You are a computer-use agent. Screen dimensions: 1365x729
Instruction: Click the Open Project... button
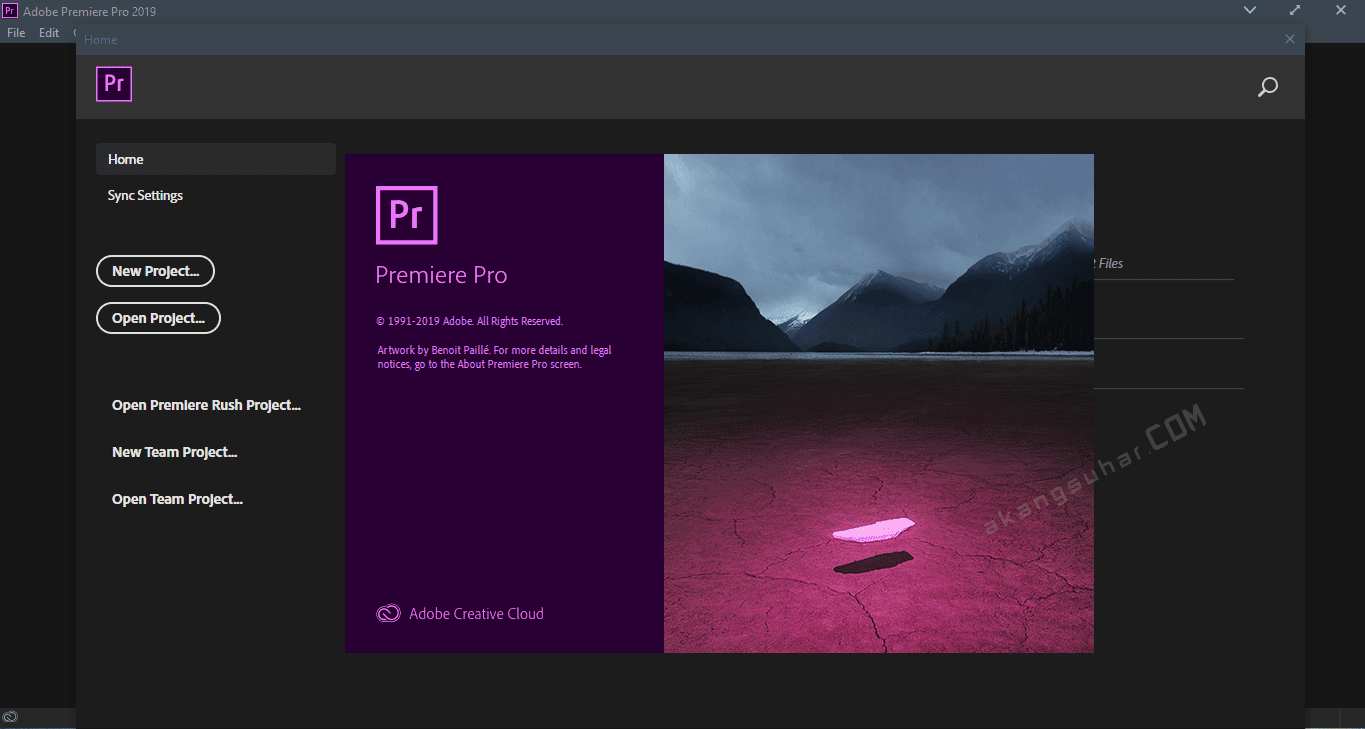point(158,318)
